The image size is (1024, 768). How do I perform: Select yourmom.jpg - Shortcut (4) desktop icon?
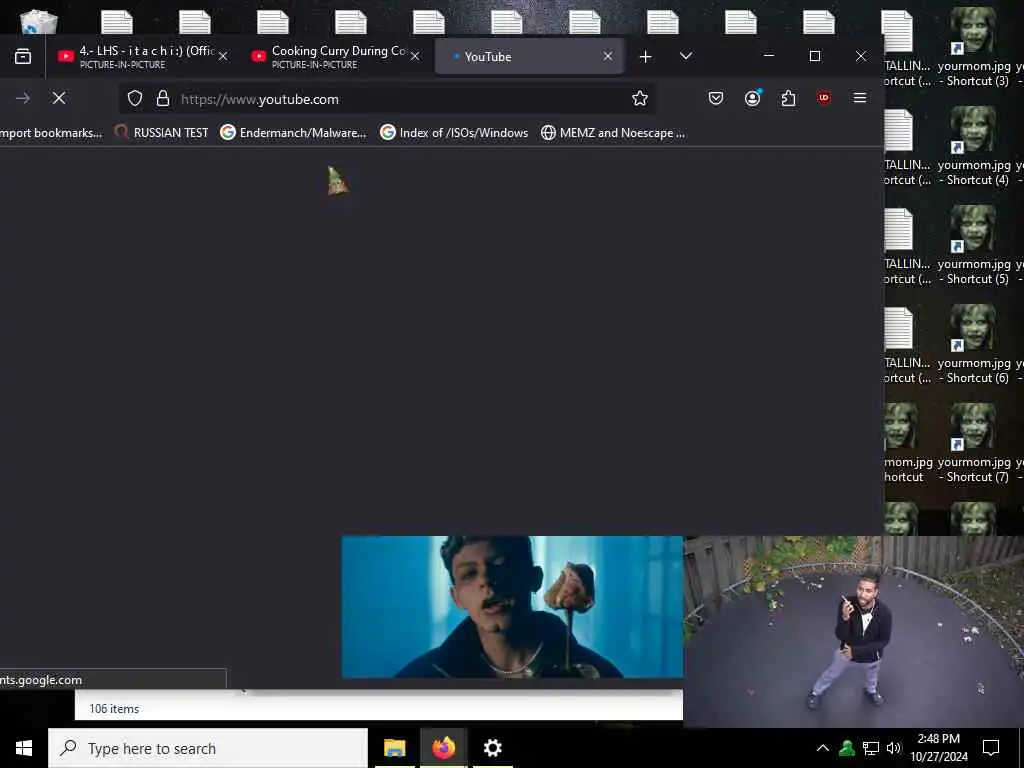click(x=974, y=146)
